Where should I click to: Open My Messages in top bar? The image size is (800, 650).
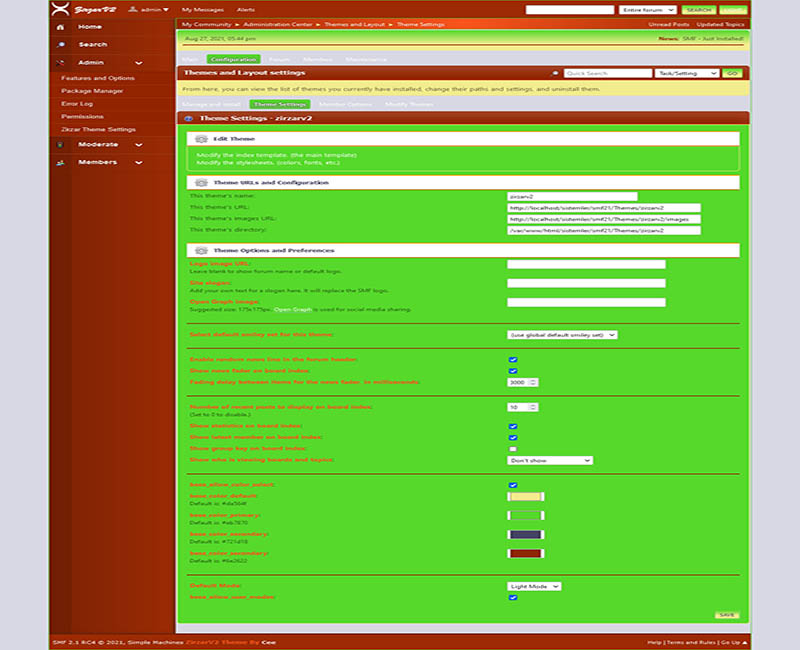click(x=203, y=10)
